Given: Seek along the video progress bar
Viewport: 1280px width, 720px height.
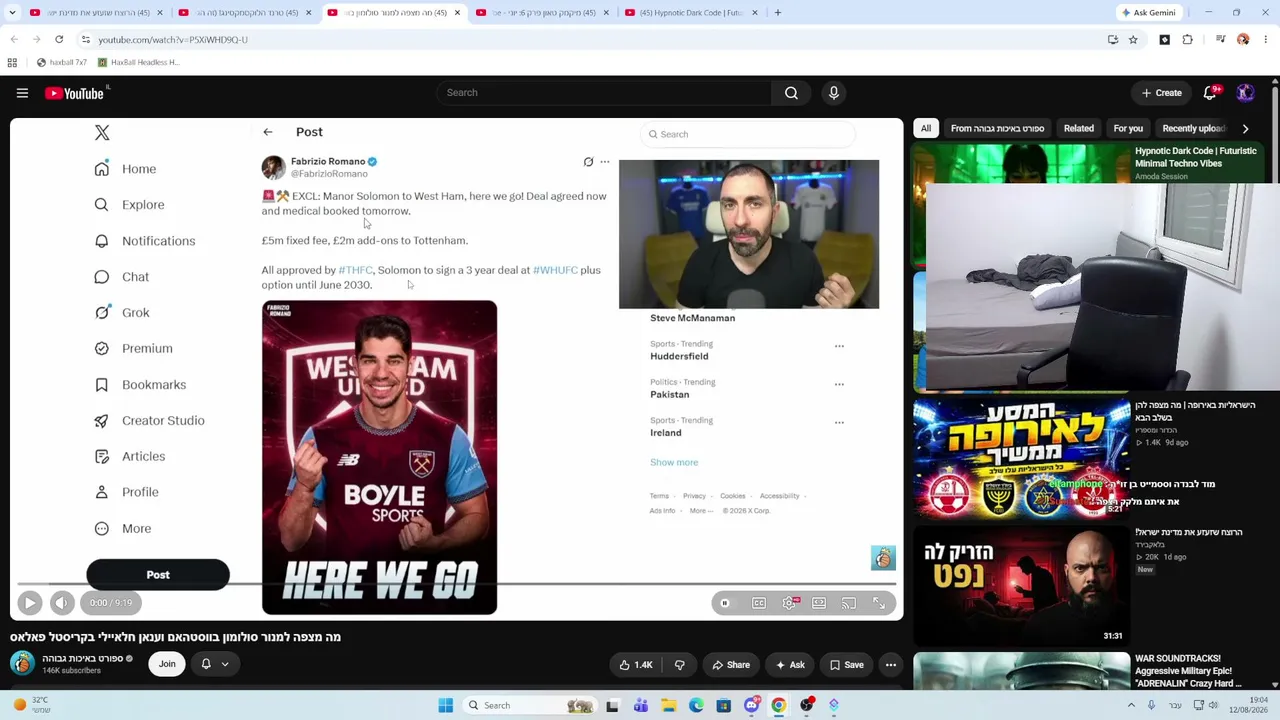Looking at the screenshot, I should pos(456,583).
